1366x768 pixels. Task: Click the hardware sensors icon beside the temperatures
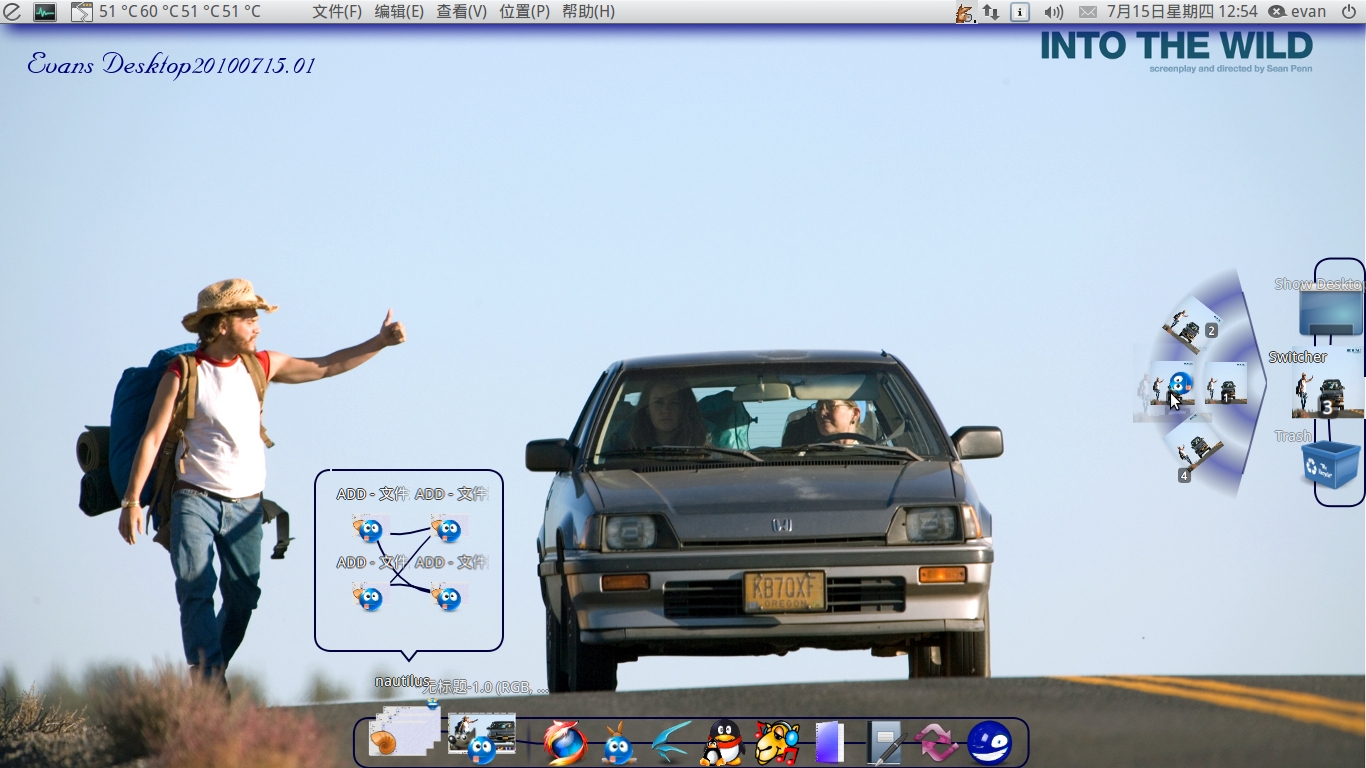point(82,12)
